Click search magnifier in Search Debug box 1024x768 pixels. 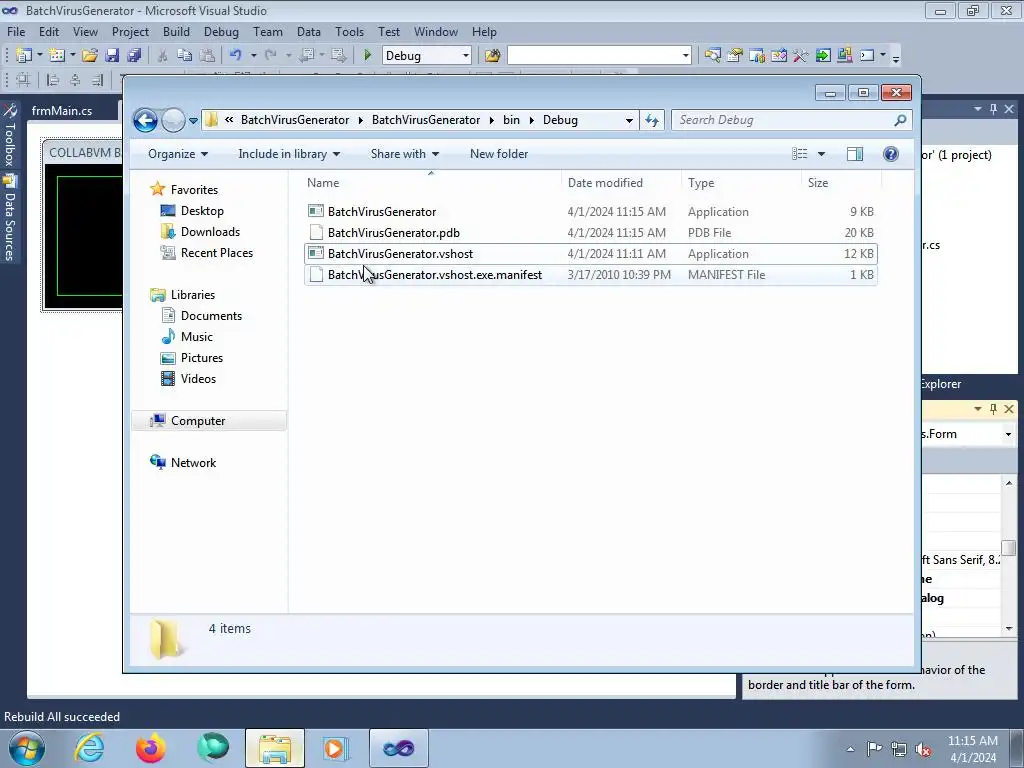(x=900, y=120)
